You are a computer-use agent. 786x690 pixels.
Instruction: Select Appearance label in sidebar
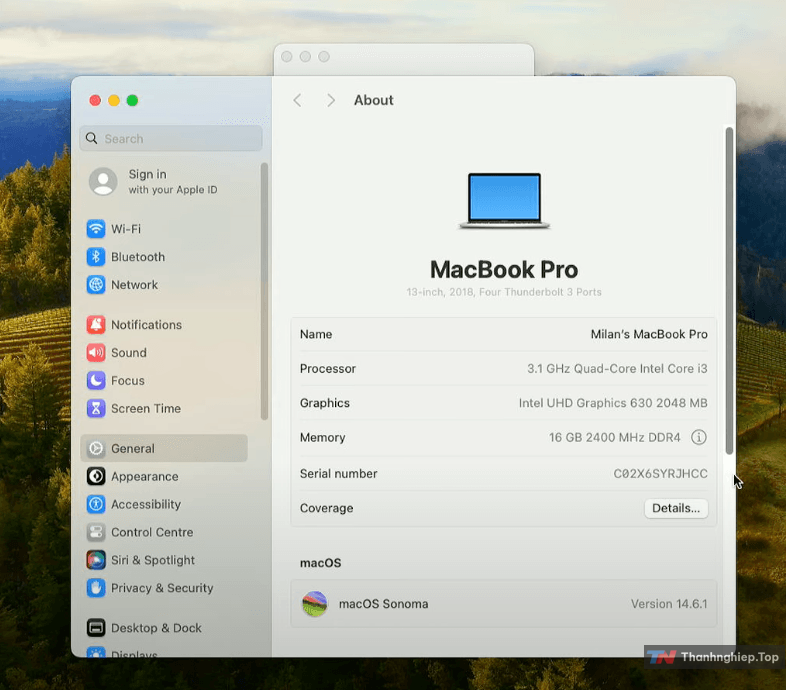point(145,476)
